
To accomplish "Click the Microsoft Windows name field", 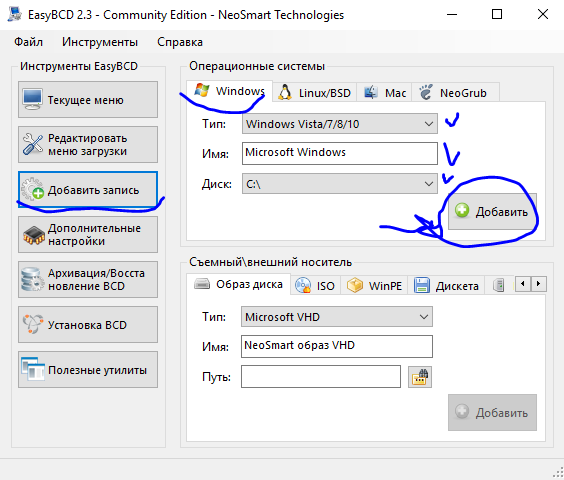I will coord(340,153).
